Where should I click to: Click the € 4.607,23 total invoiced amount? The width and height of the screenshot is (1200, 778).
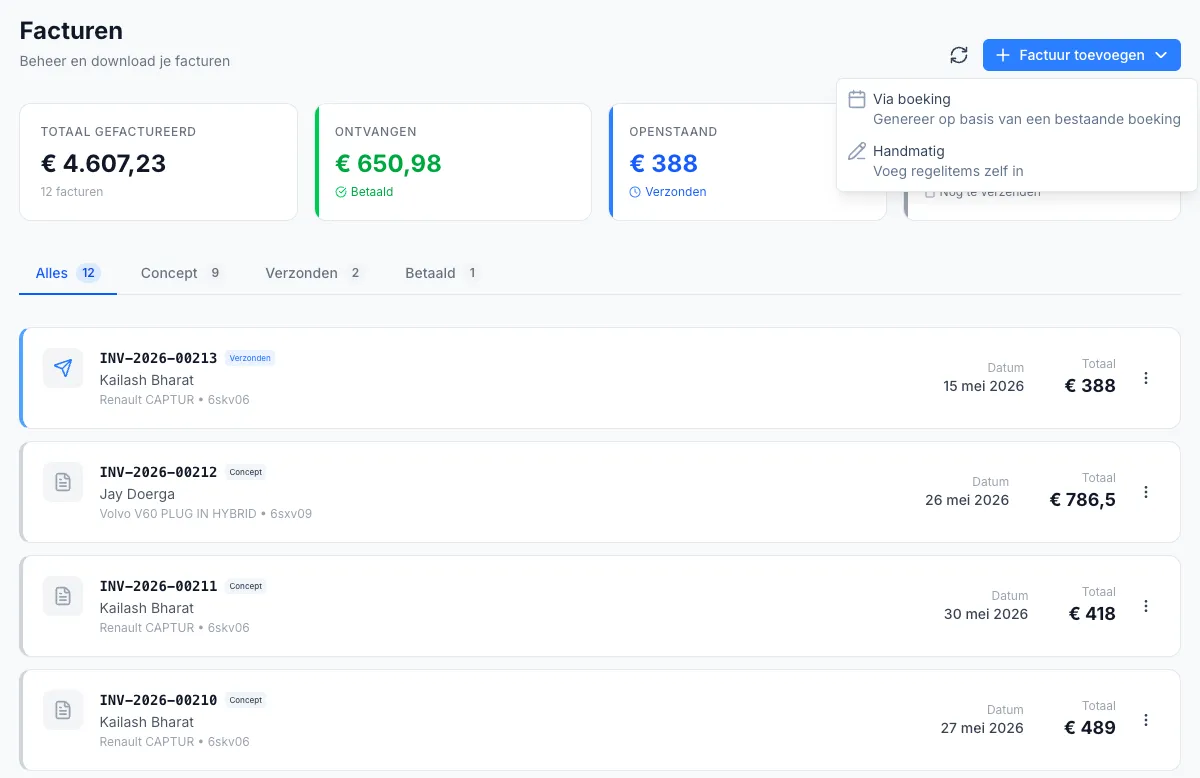pos(103,163)
